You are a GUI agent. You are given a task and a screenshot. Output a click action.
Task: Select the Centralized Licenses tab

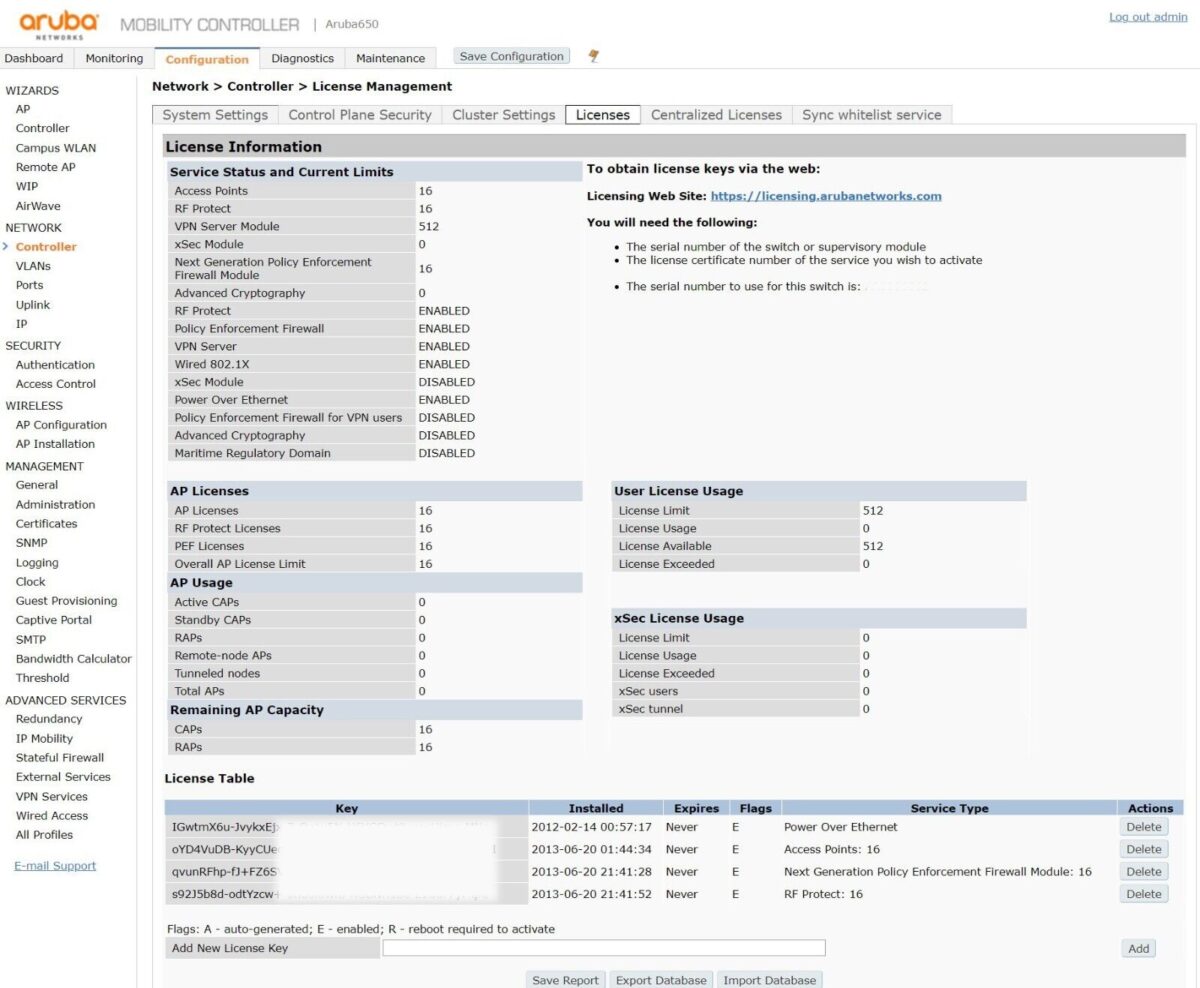click(716, 115)
